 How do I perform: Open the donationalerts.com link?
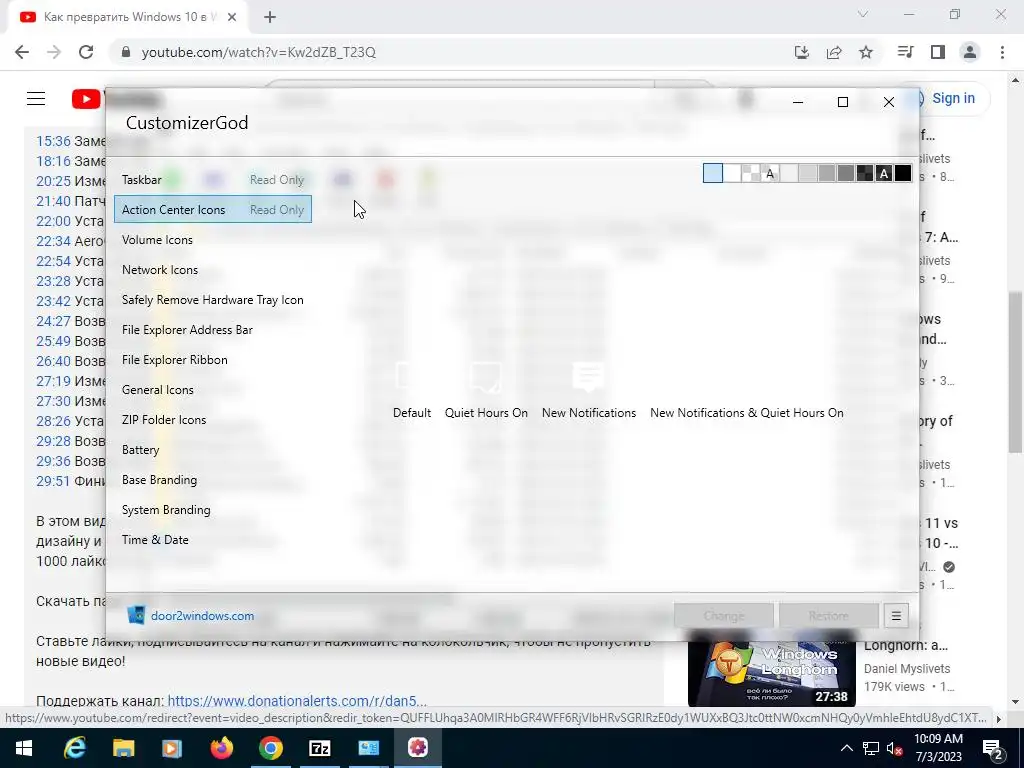[297, 701]
